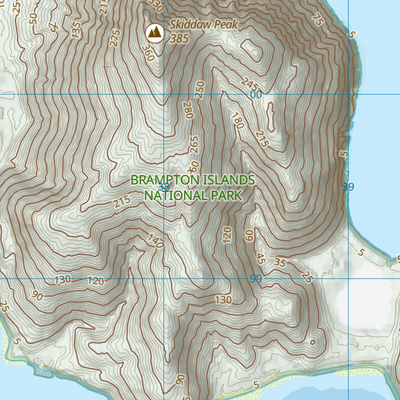Click the grid label 00
The width and height of the screenshot is (400, 400).
click(256, 95)
